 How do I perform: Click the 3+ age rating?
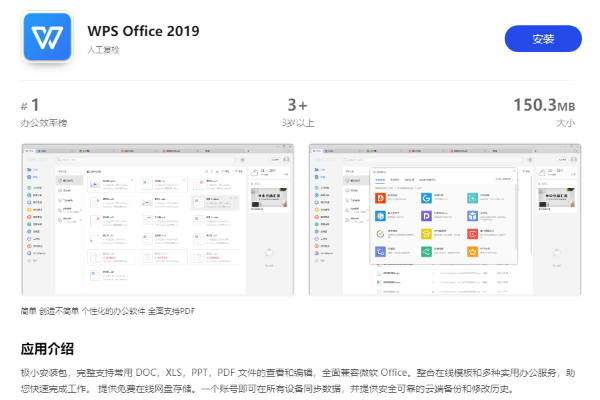(x=298, y=105)
